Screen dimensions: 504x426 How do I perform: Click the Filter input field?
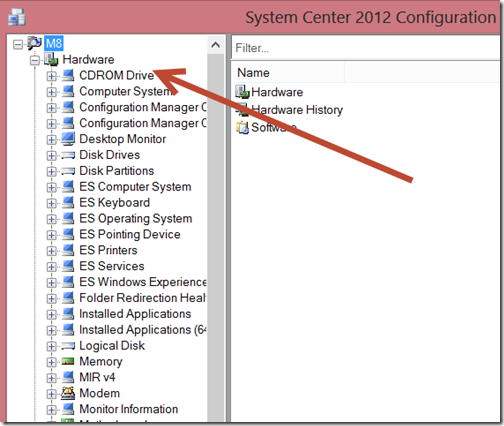[x=366, y=48]
